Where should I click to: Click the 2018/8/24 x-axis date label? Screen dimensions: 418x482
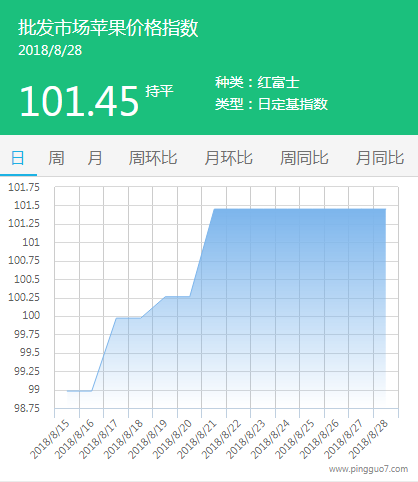(x=271, y=439)
